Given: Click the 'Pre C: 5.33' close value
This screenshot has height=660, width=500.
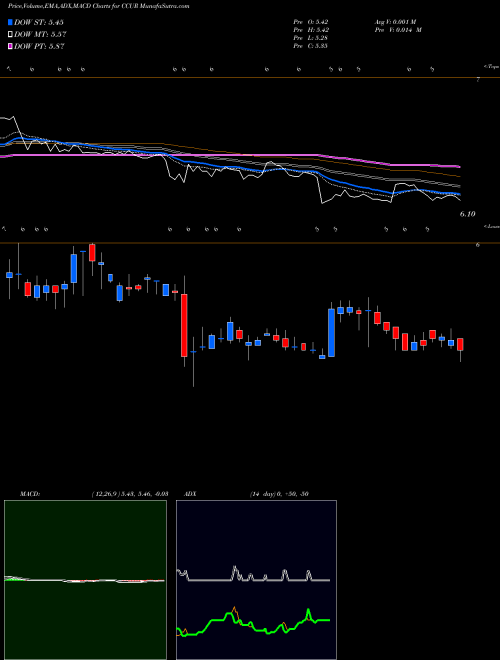Looking at the screenshot, I should coord(311,46).
